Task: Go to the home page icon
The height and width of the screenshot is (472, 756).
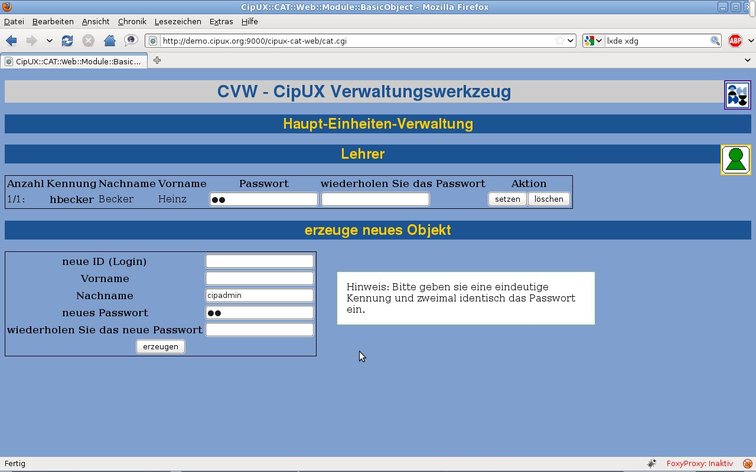Action: click(x=110, y=41)
